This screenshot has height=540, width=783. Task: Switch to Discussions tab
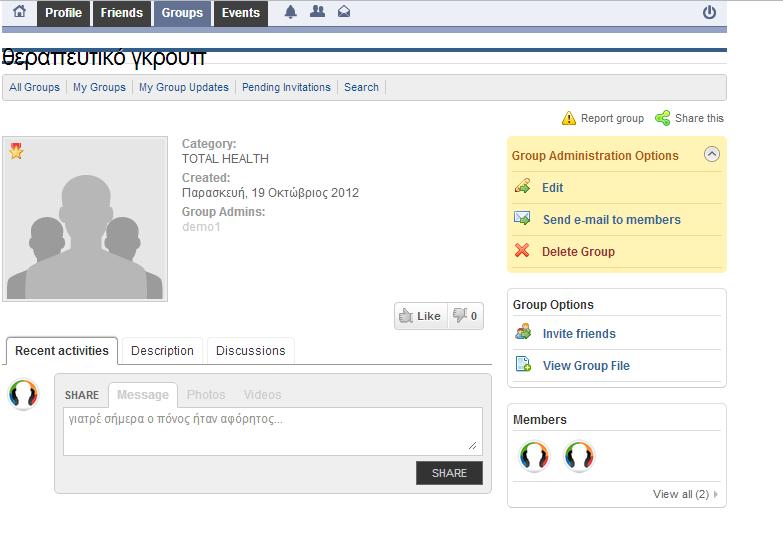(251, 351)
